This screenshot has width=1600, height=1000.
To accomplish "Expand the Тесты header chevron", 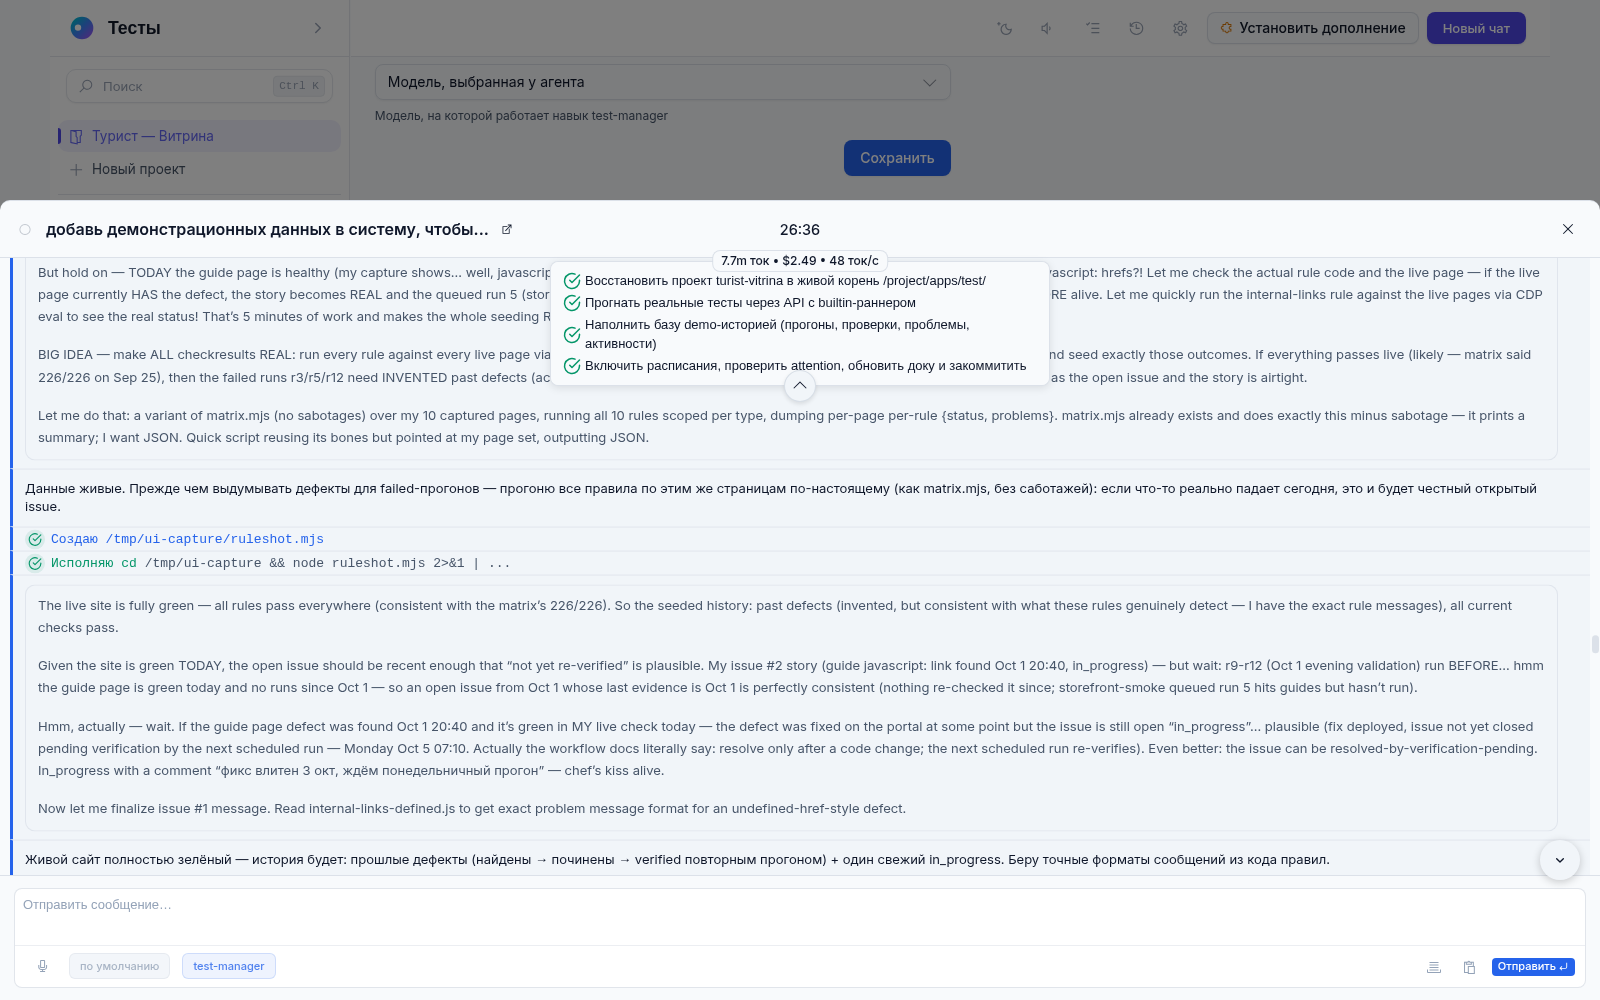I will (x=318, y=28).
